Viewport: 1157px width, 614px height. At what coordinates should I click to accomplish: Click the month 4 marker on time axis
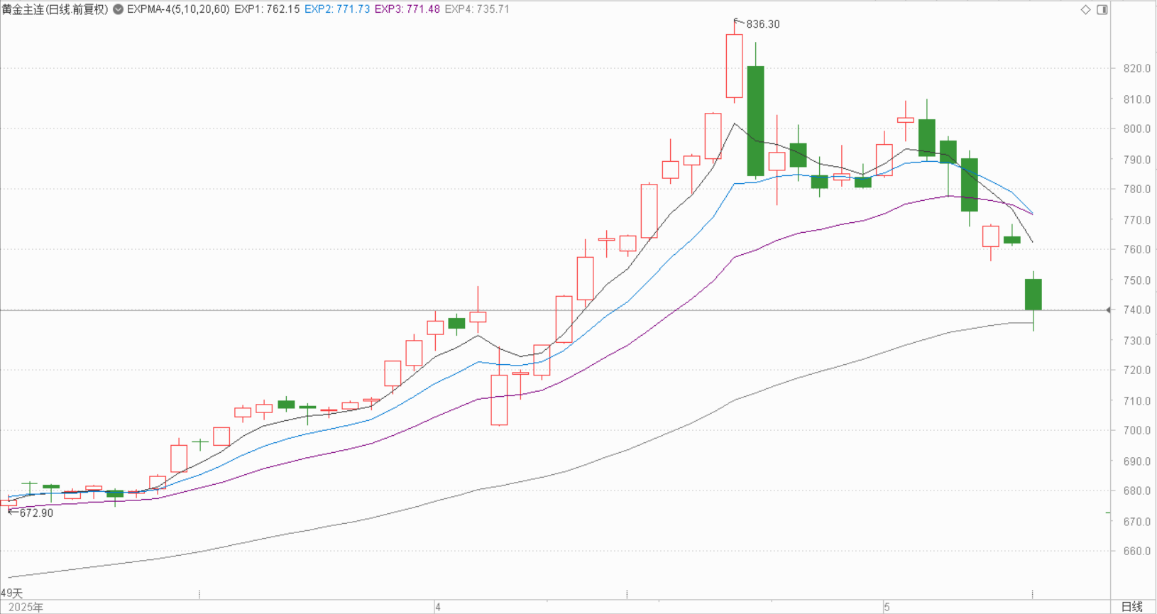pos(437,606)
